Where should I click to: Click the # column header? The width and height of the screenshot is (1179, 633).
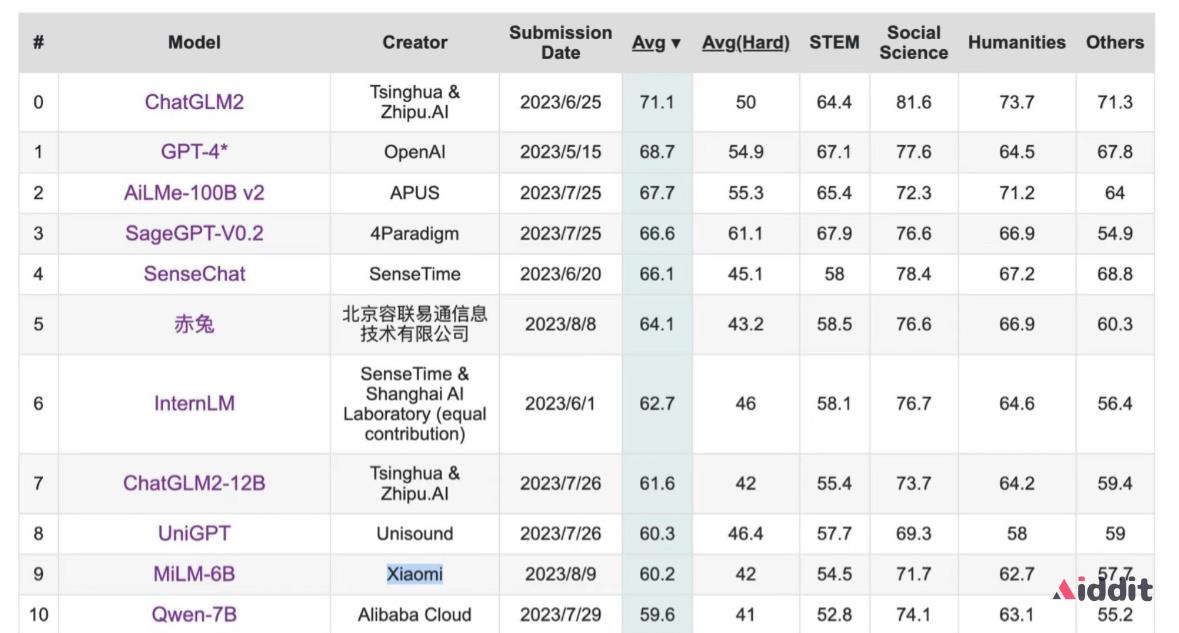point(38,43)
